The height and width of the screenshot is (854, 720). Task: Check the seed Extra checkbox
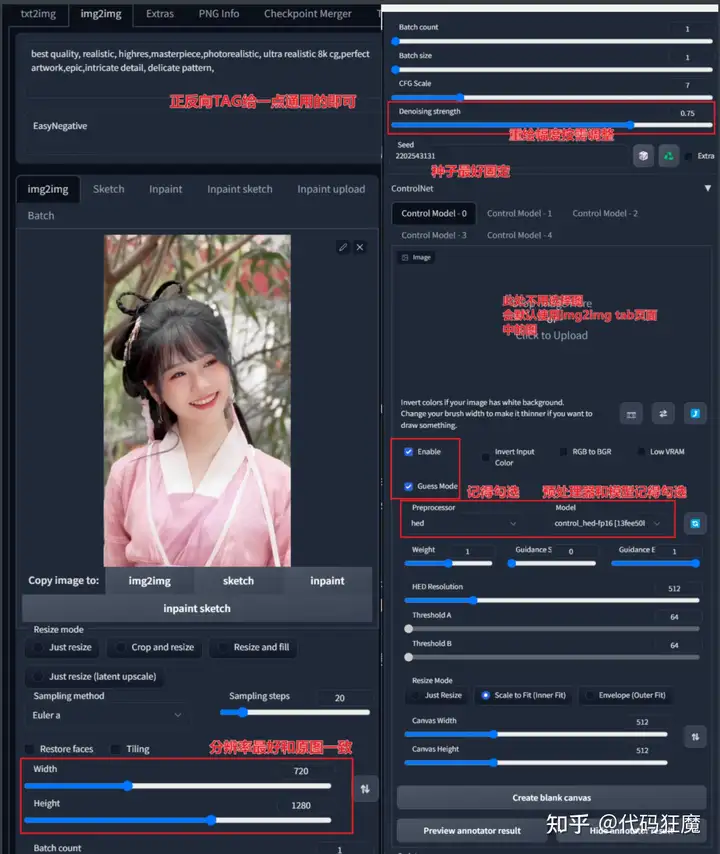689,156
